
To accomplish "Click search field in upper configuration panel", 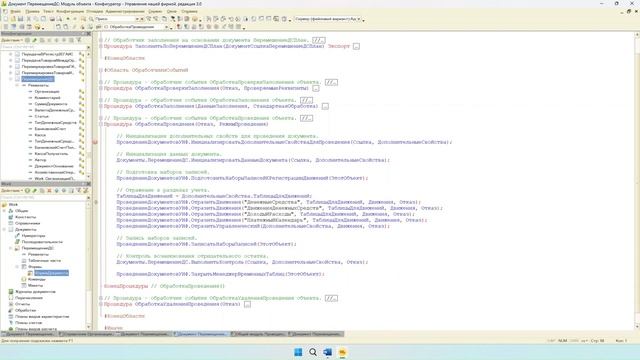I will 43,47.
